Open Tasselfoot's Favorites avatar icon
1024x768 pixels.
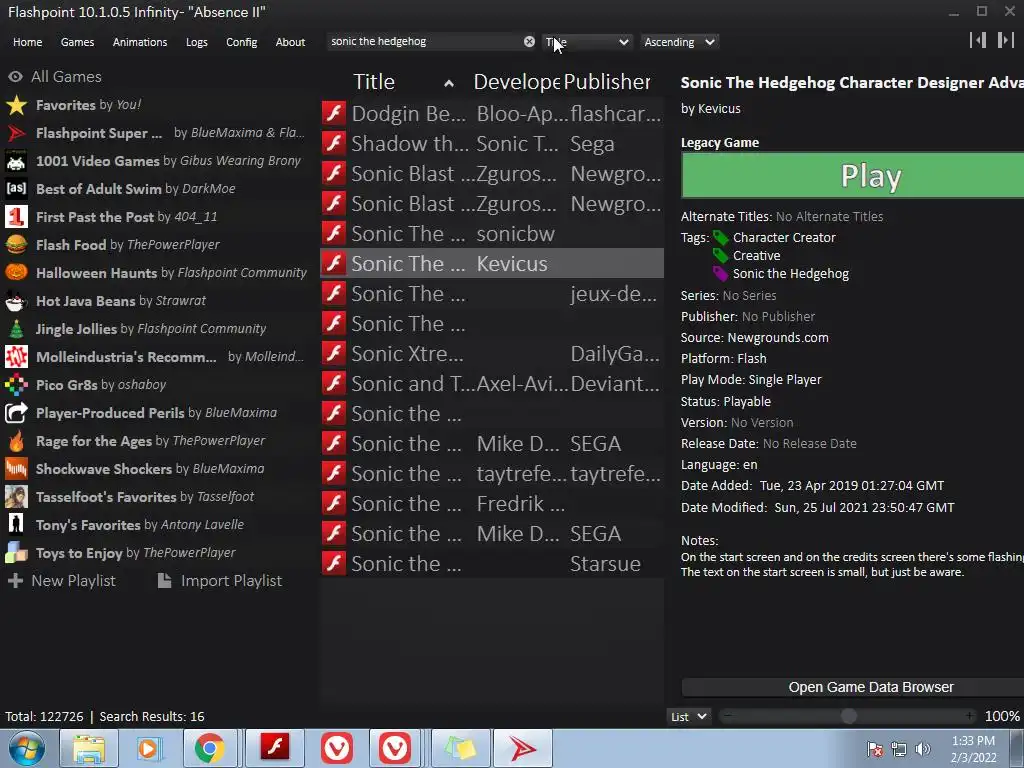point(16,497)
